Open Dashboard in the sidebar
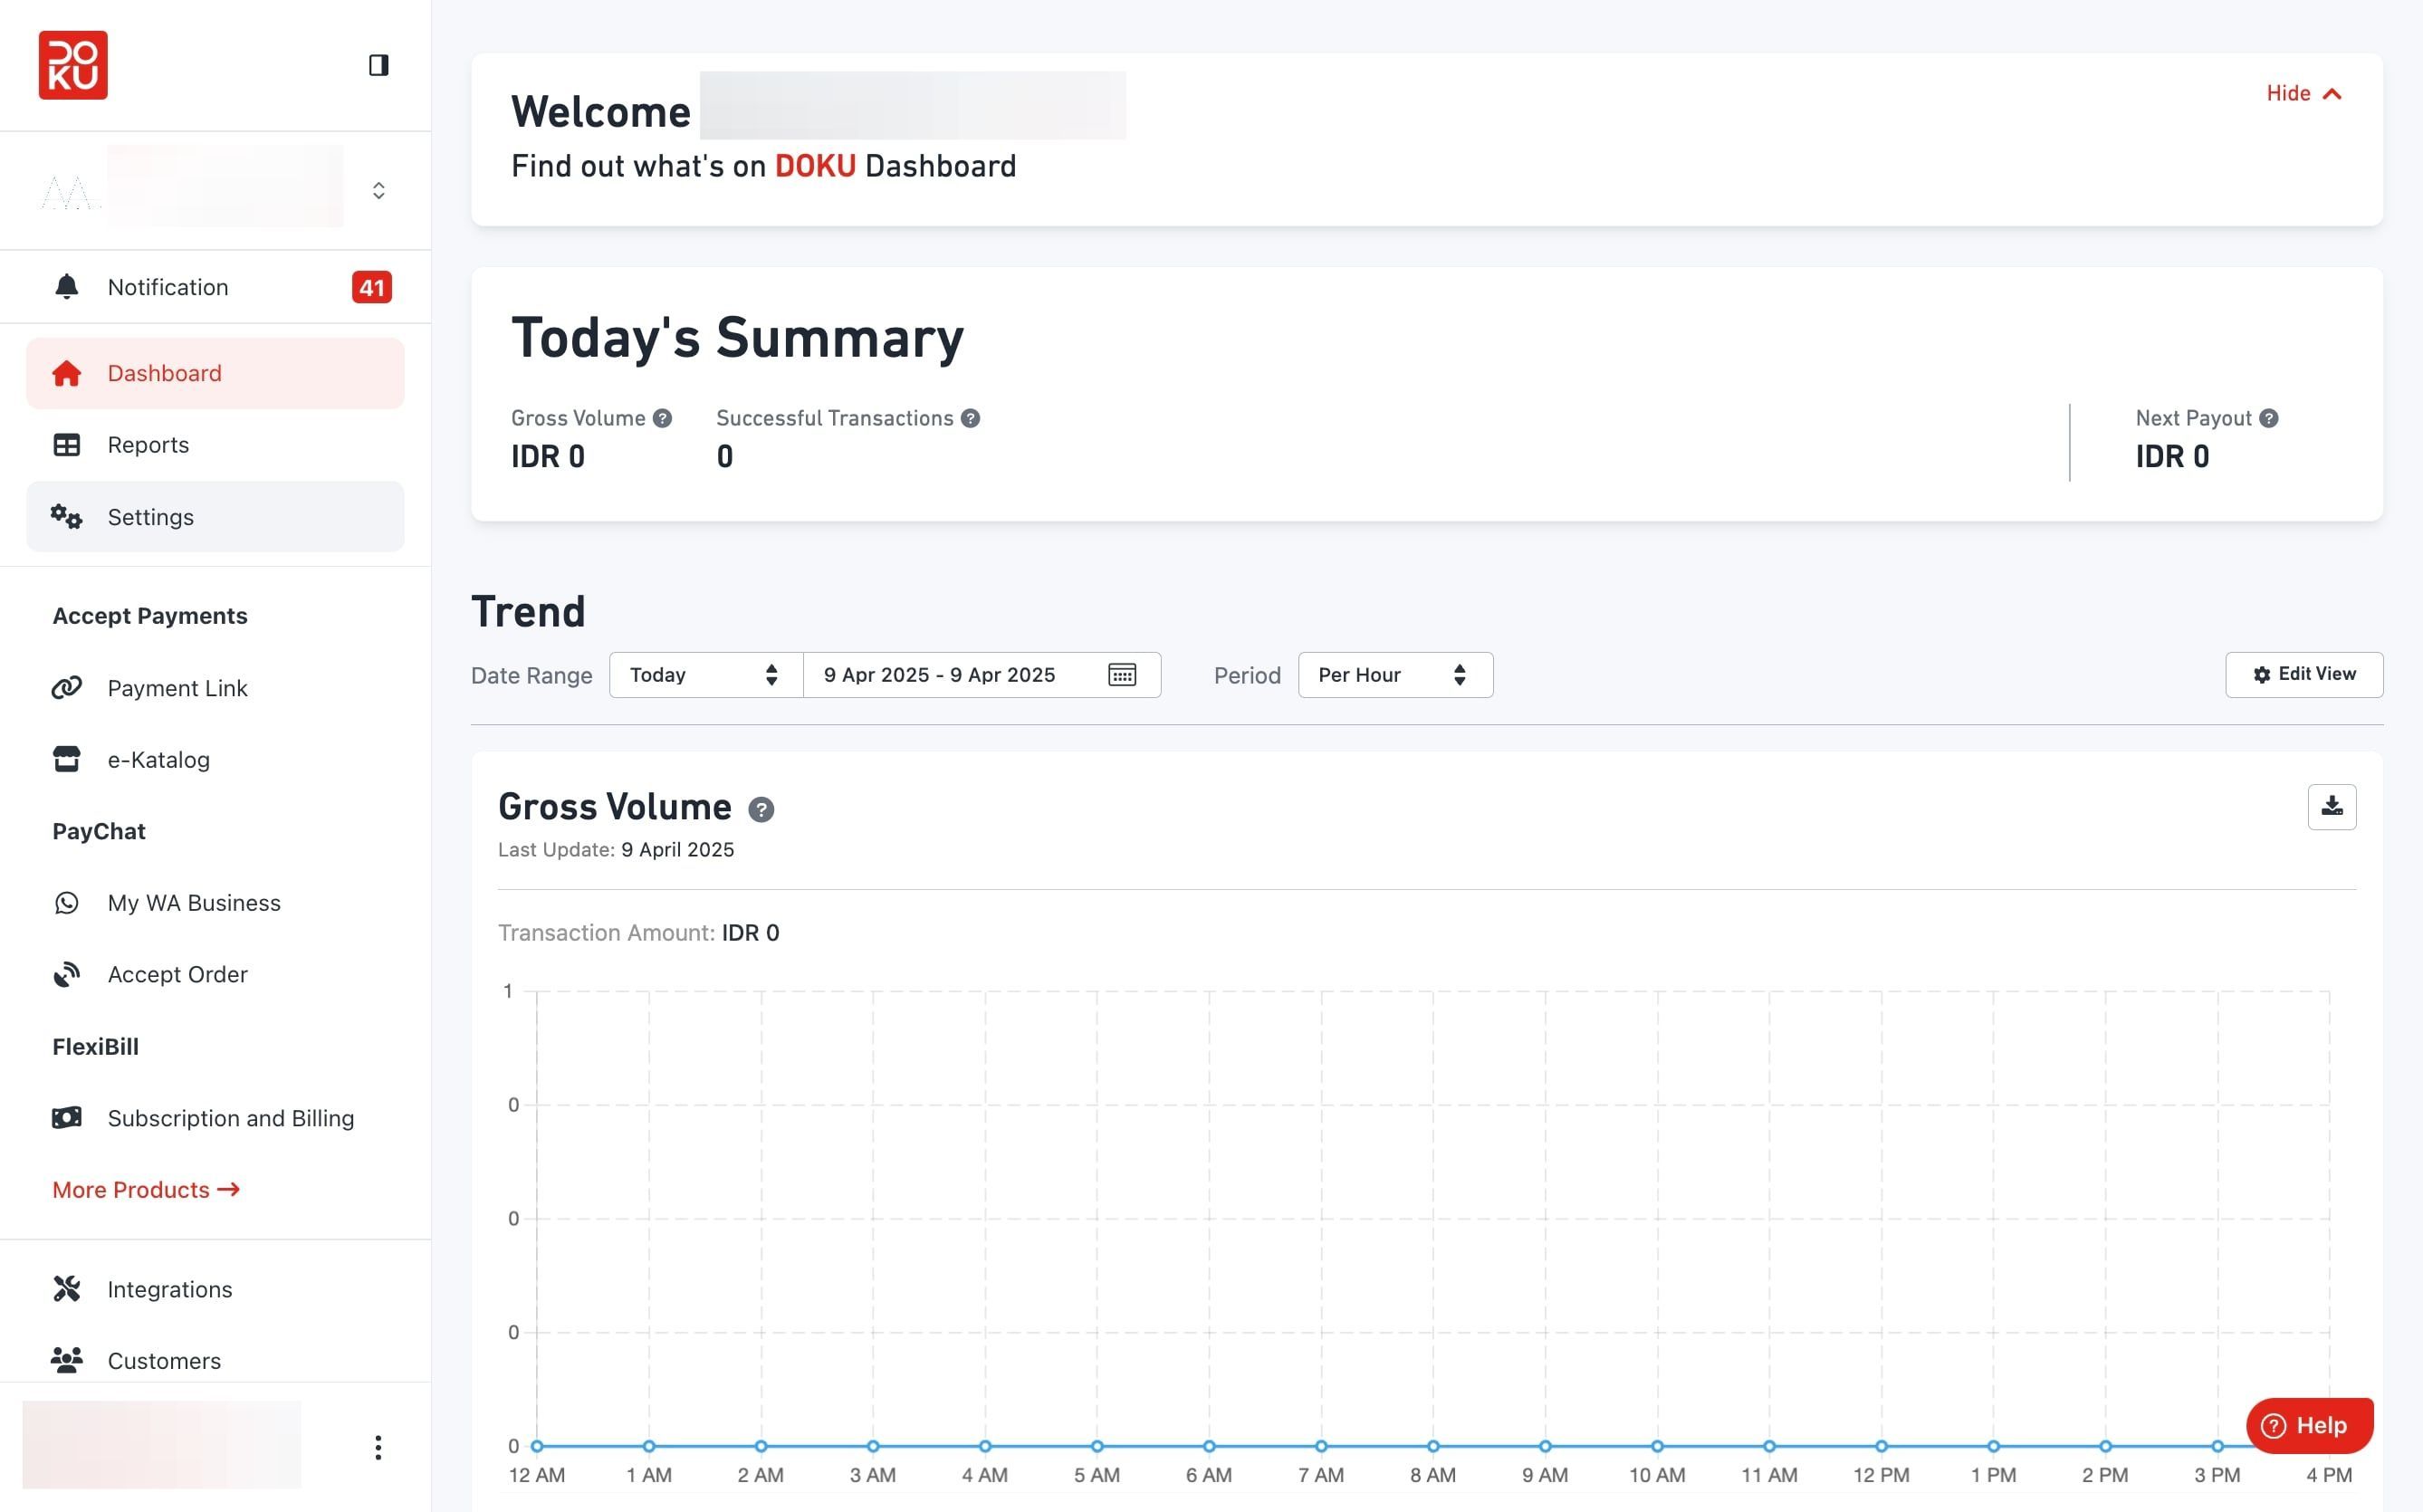Viewport: 2423px width, 1512px height. [215, 373]
